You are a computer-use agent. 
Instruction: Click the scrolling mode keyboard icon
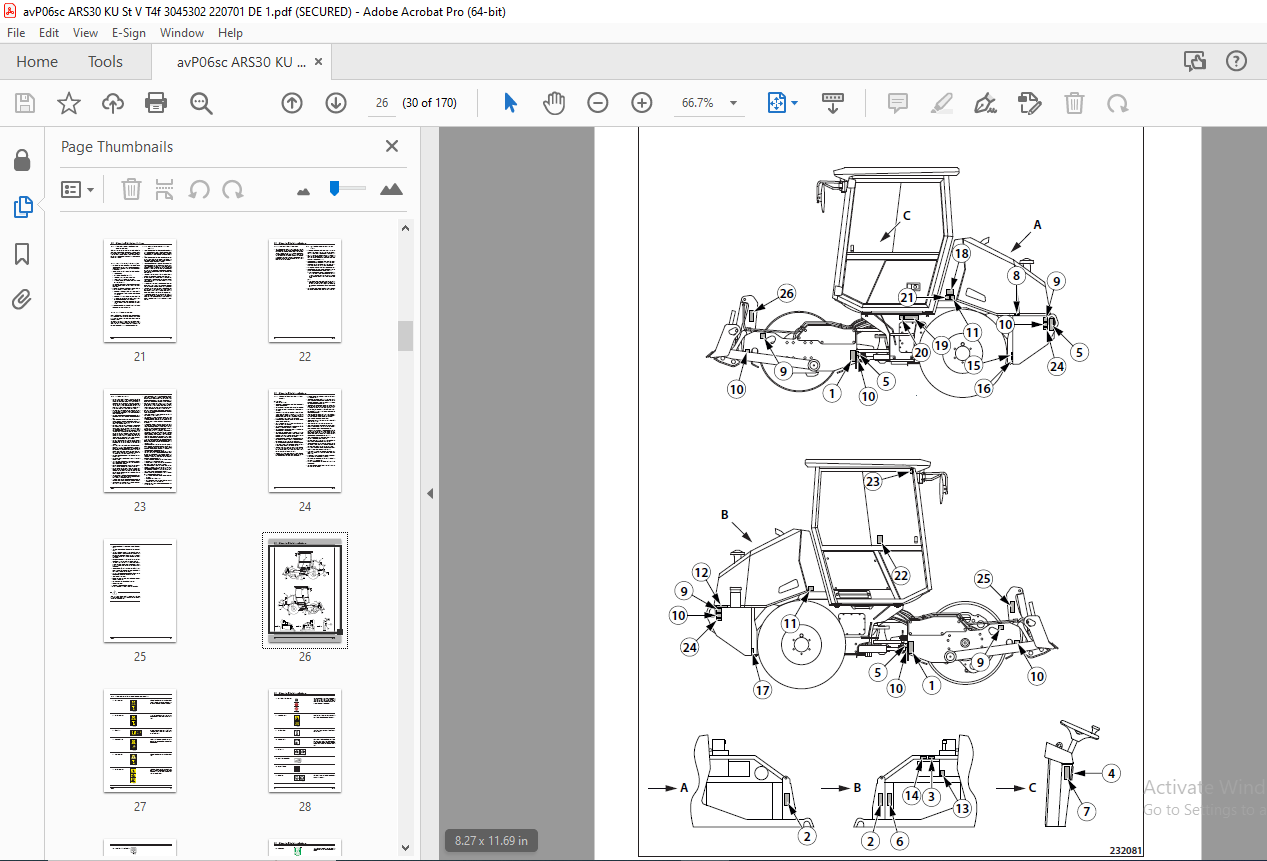pos(833,103)
